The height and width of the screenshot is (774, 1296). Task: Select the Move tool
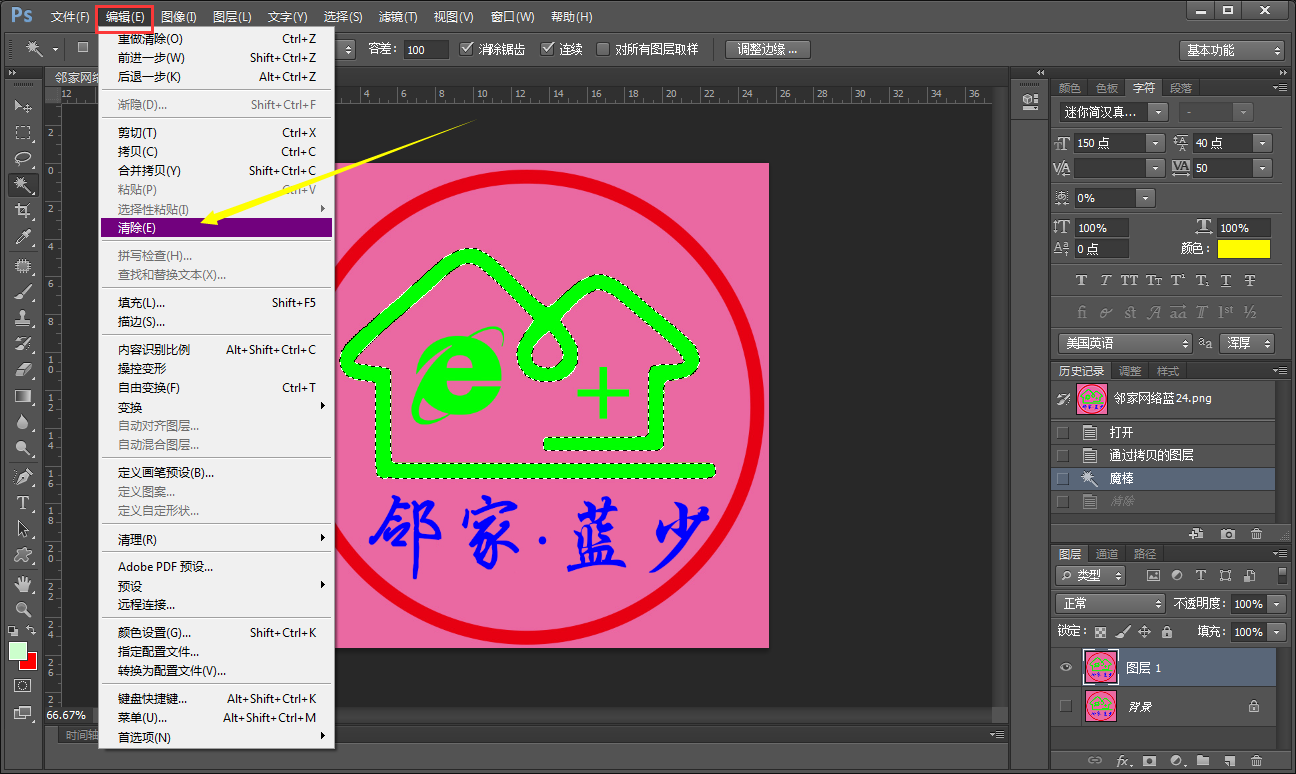point(23,106)
